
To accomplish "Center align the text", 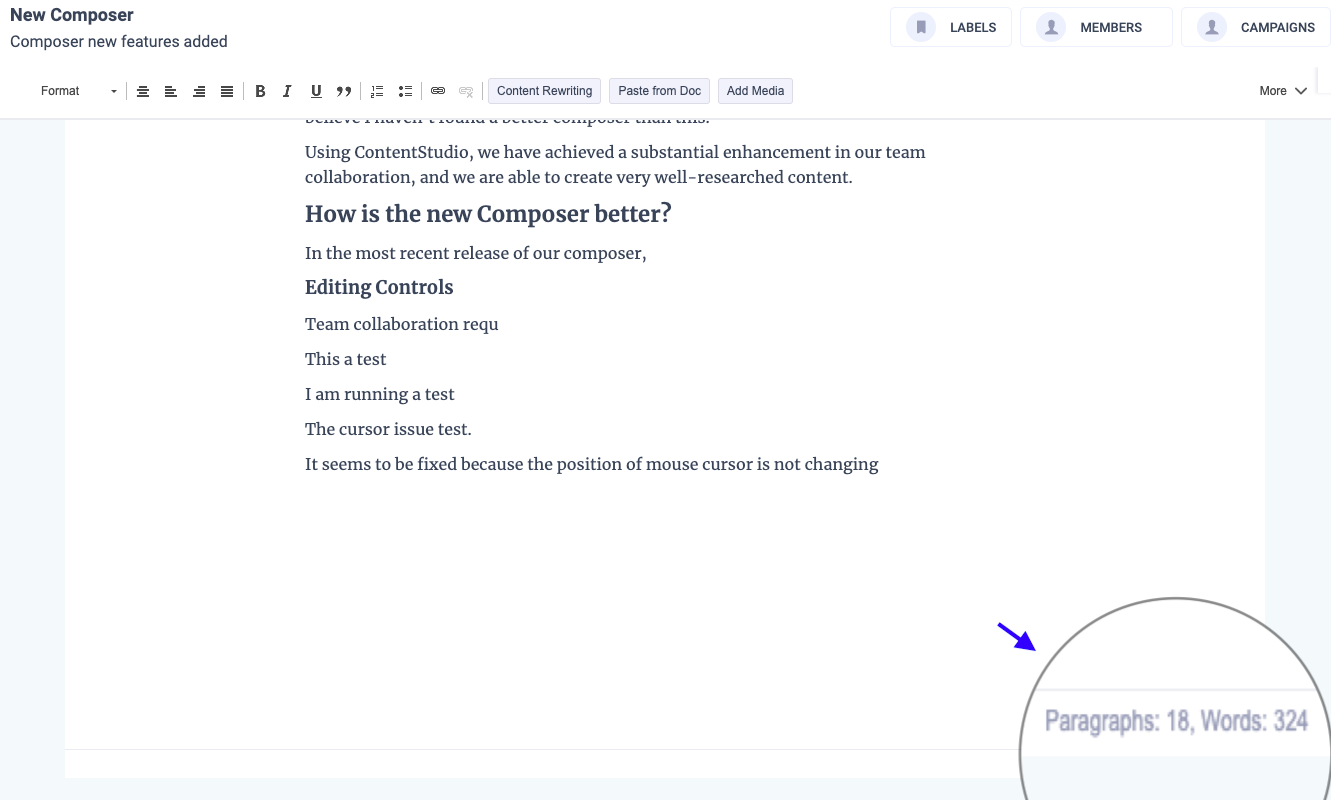I will tap(143, 91).
